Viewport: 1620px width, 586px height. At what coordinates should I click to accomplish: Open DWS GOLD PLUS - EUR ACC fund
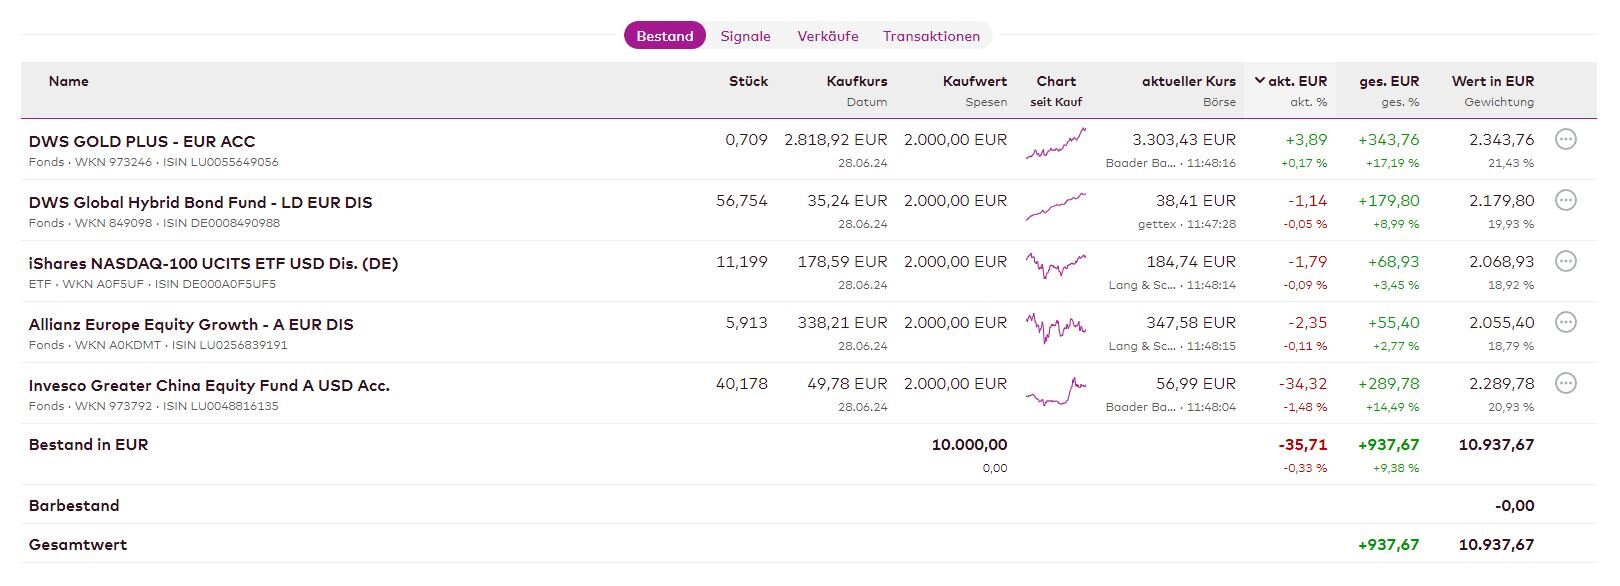point(142,142)
